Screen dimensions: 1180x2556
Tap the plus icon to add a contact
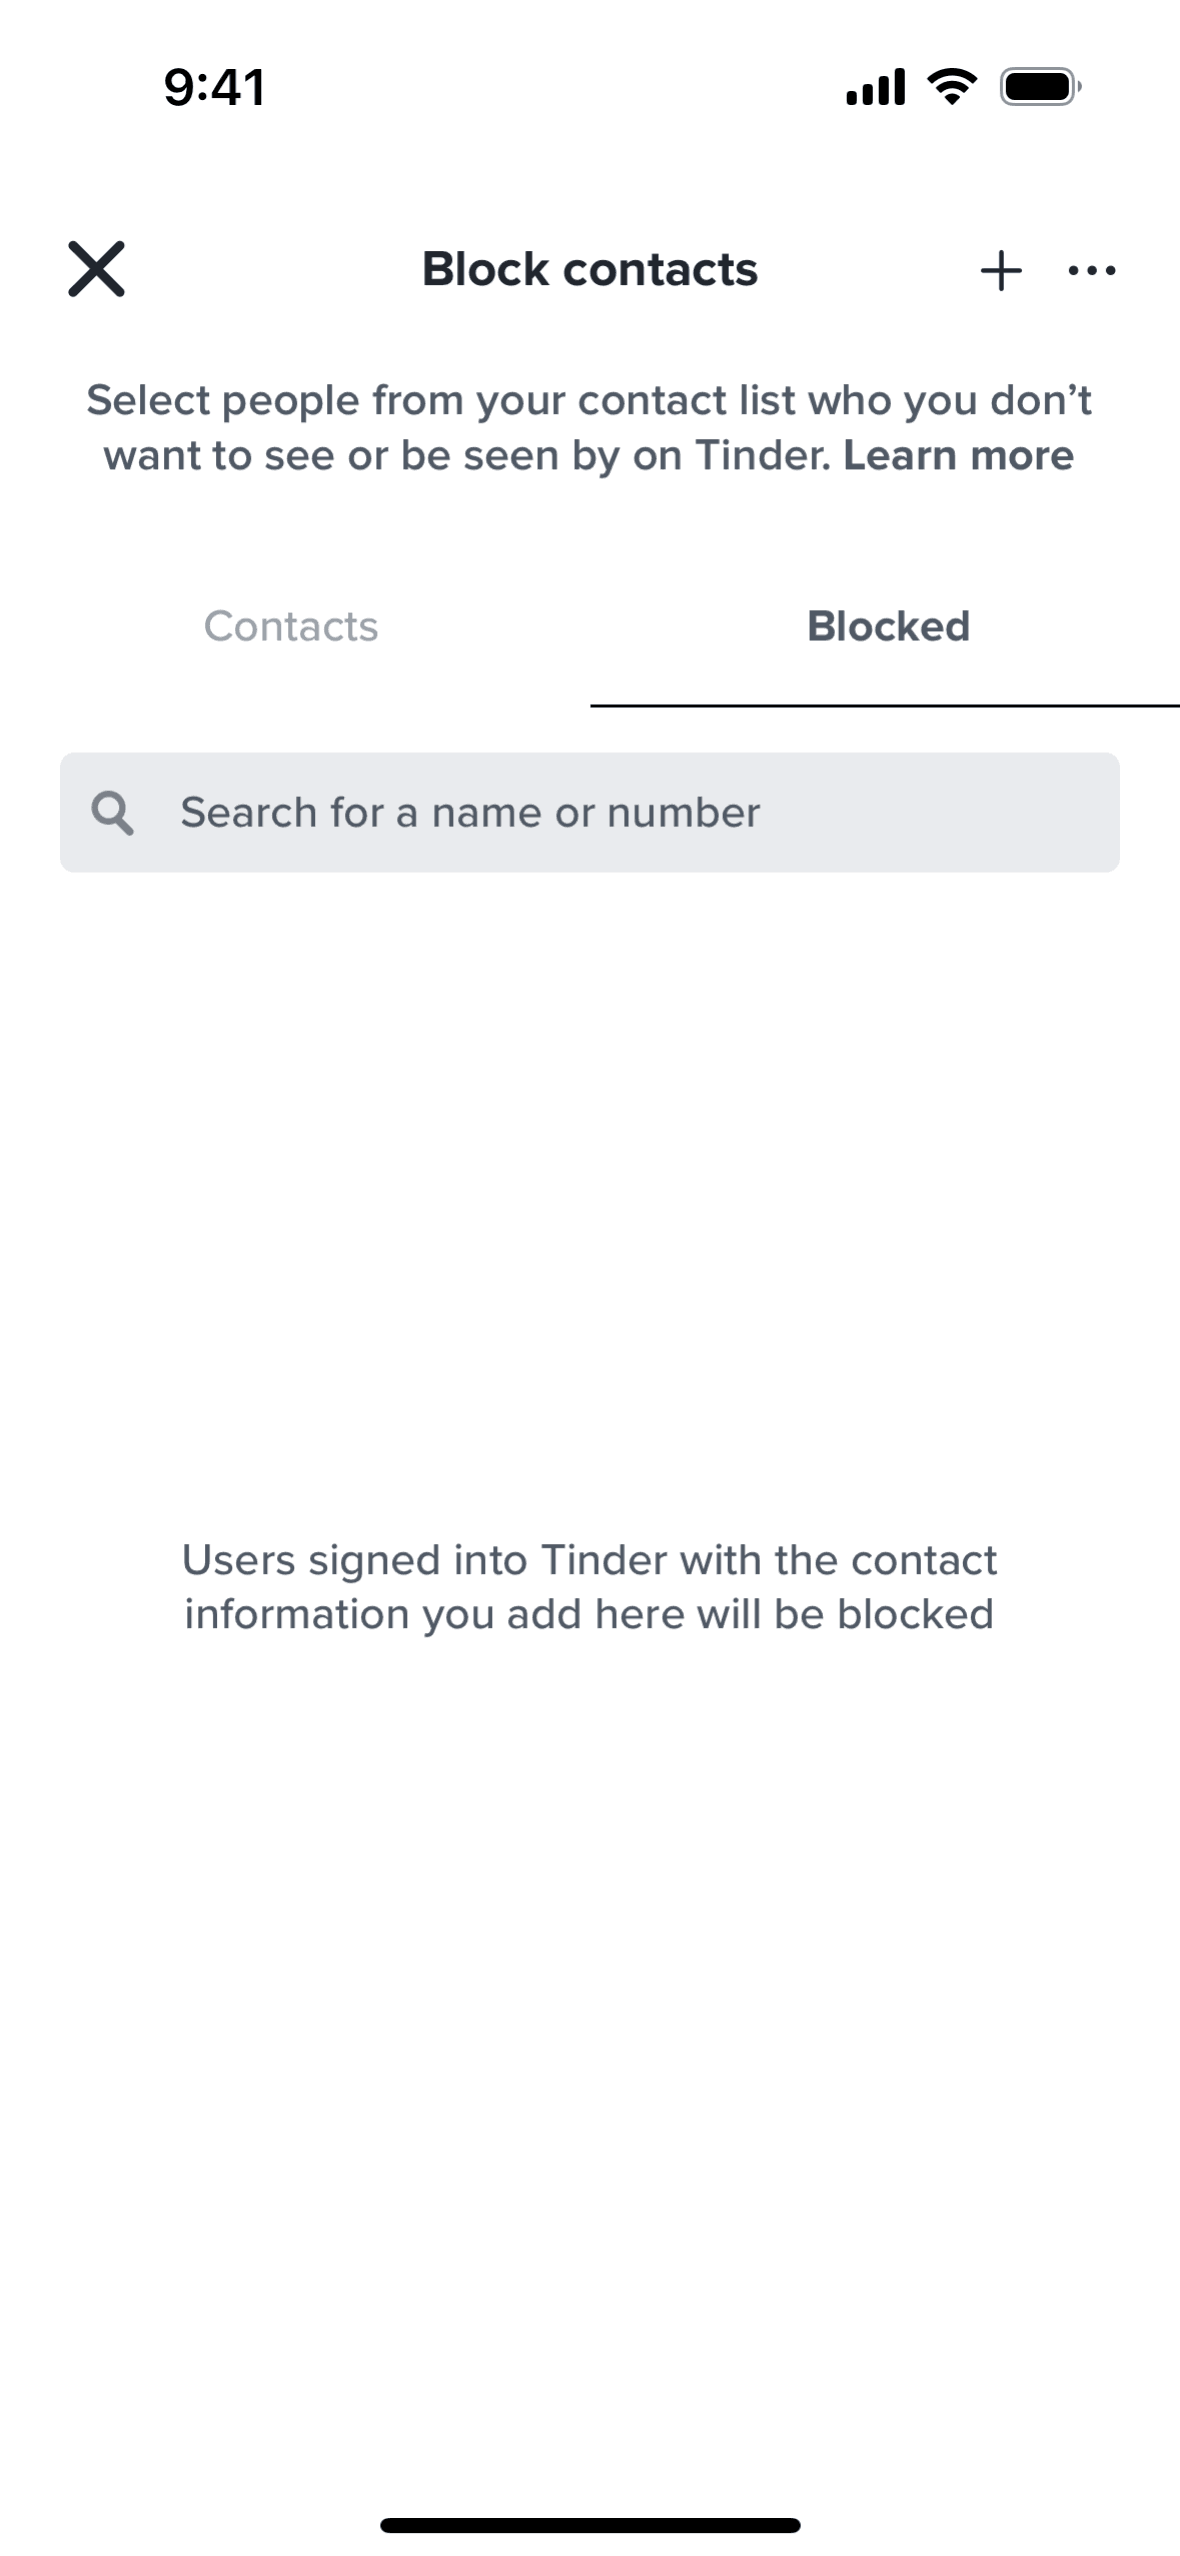1000,270
